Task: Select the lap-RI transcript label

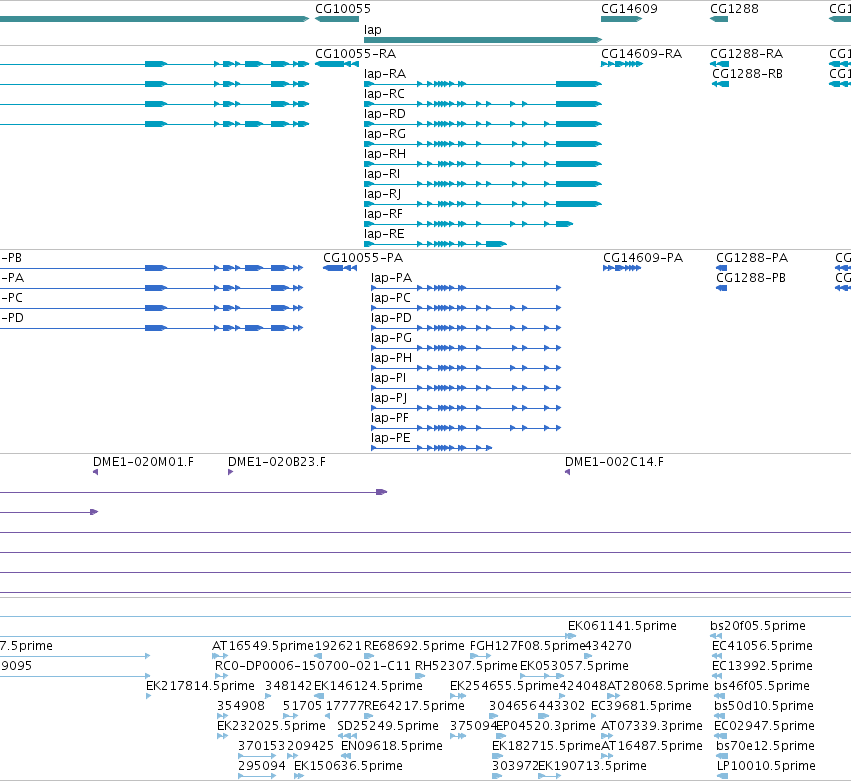Action: pyautogui.click(x=382, y=174)
